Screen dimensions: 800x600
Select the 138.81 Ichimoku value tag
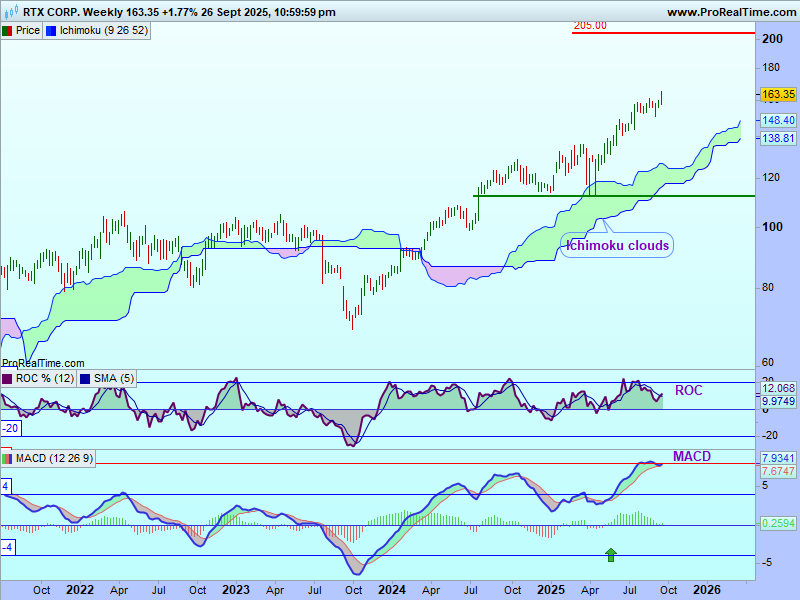pyautogui.click(x=778, y=138)
